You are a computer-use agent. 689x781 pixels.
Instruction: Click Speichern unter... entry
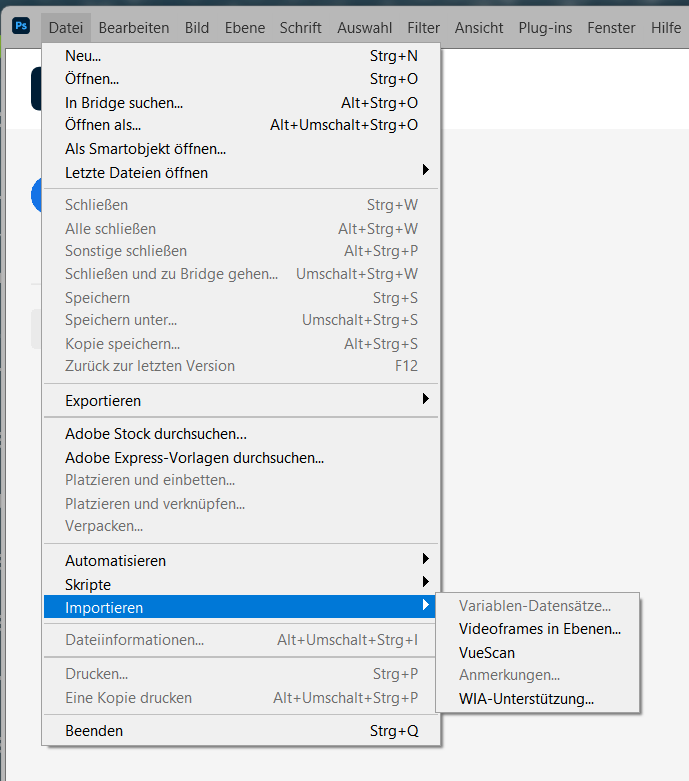[241, 320]
